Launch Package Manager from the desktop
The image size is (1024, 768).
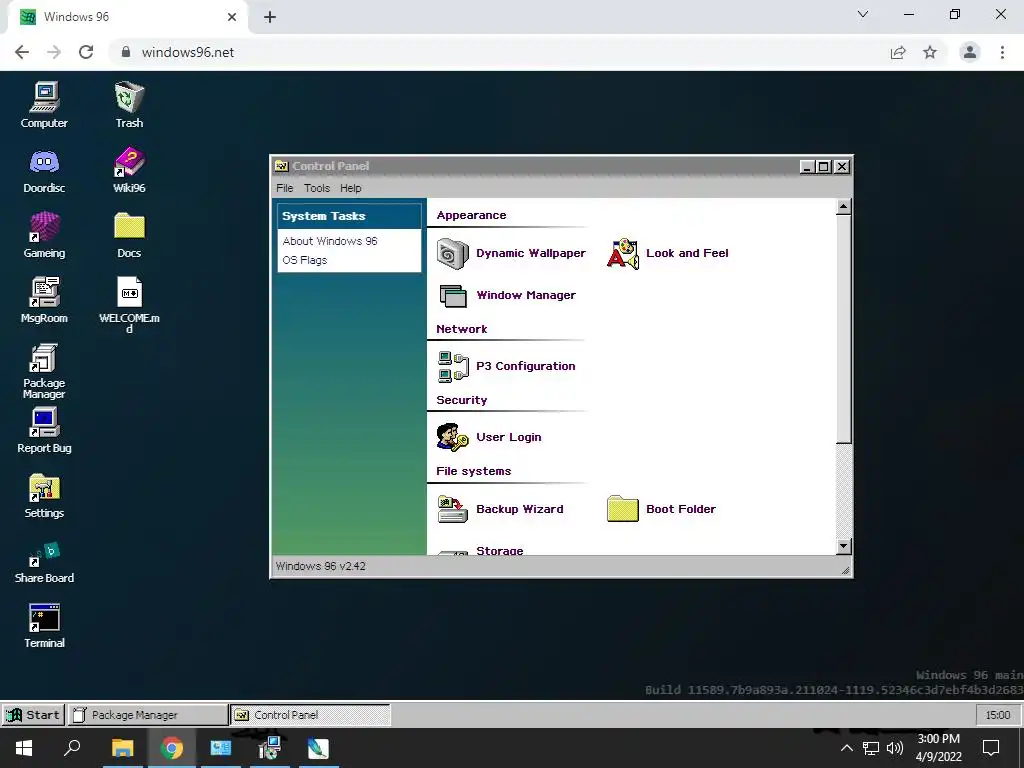[44, 370]
